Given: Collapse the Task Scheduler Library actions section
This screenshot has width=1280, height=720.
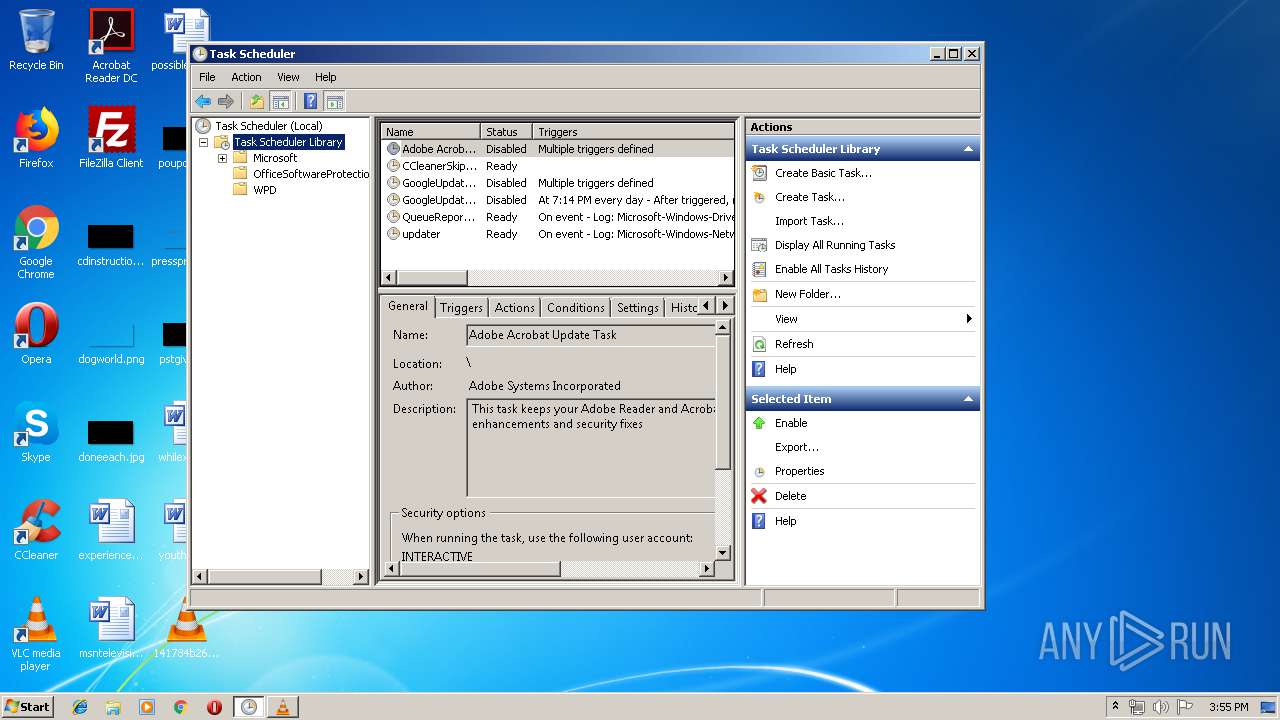Looking at the screenshot, I should pos(967,149).
